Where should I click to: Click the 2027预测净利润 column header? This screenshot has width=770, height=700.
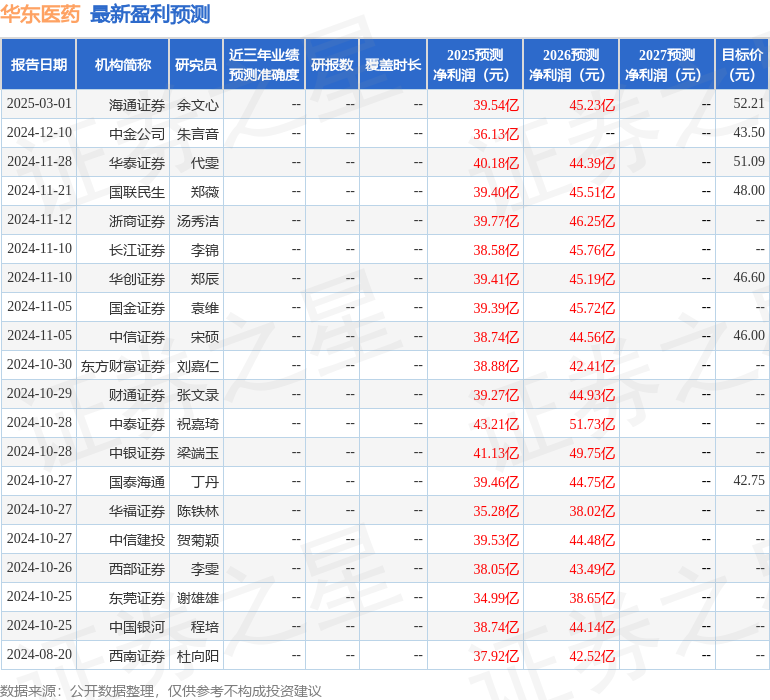coord(667,64)
